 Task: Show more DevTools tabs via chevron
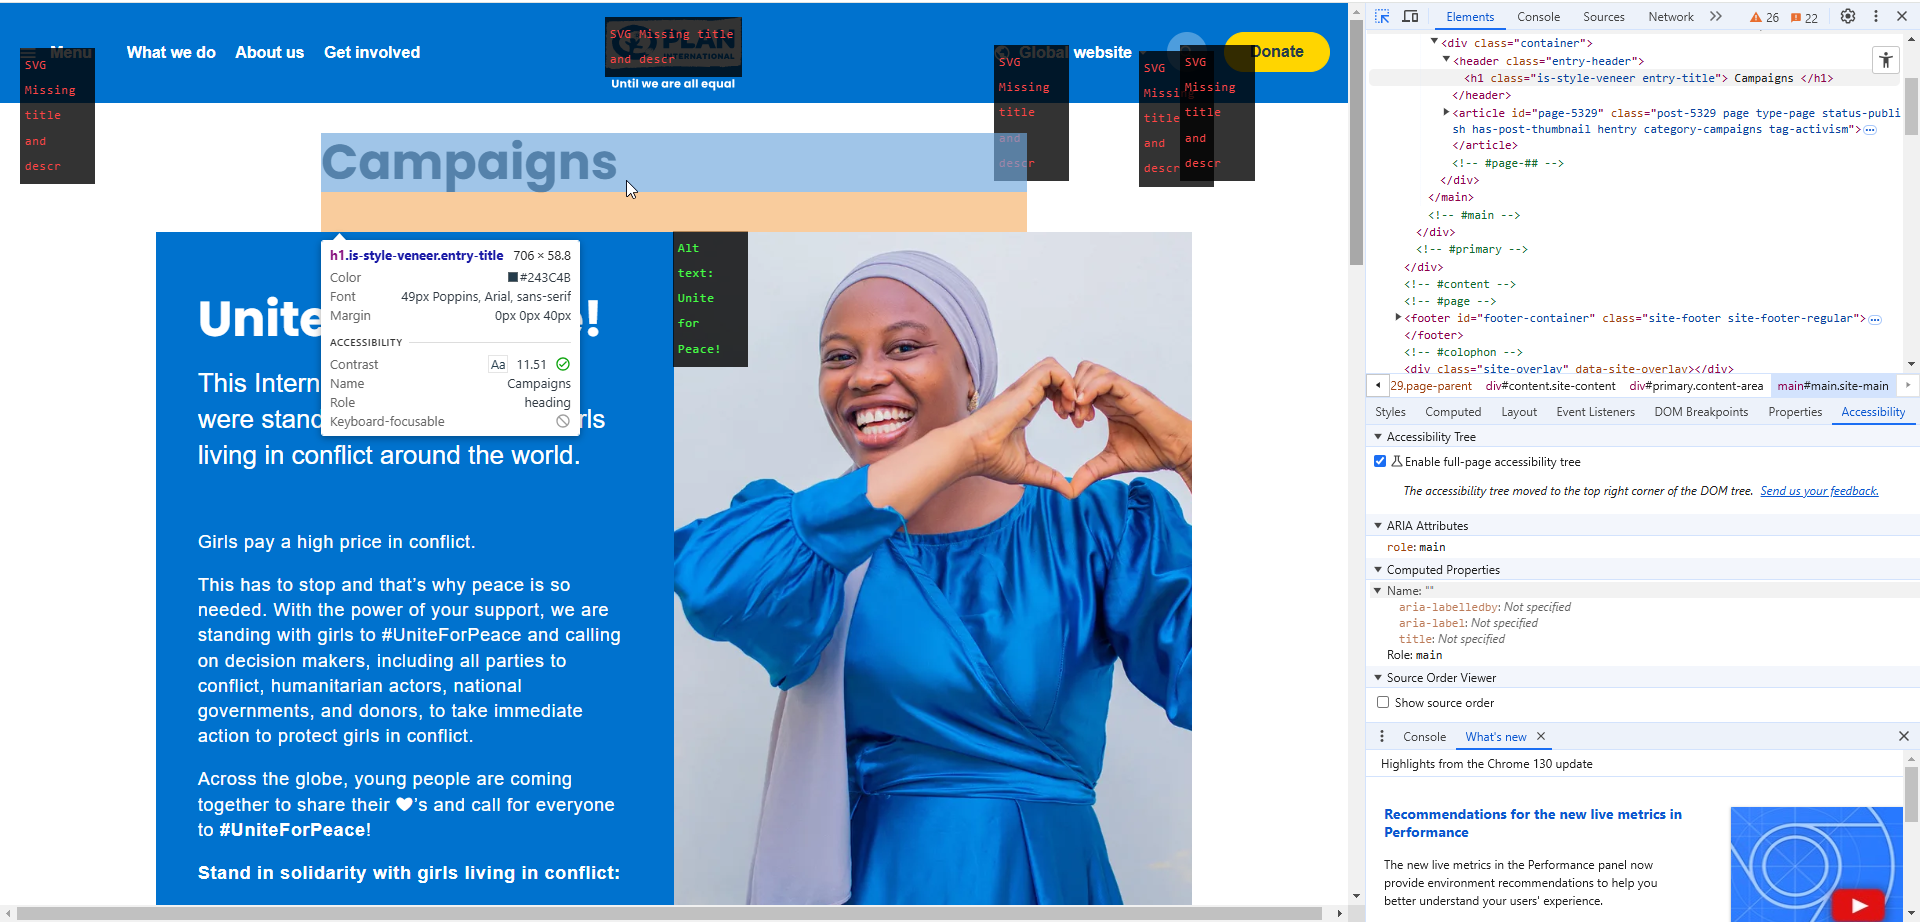pos(1716,17)
